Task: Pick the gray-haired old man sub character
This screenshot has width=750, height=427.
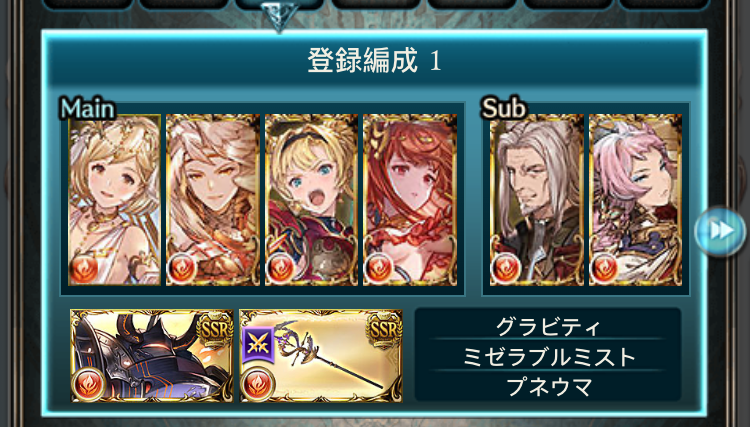Action: point(537,200)
